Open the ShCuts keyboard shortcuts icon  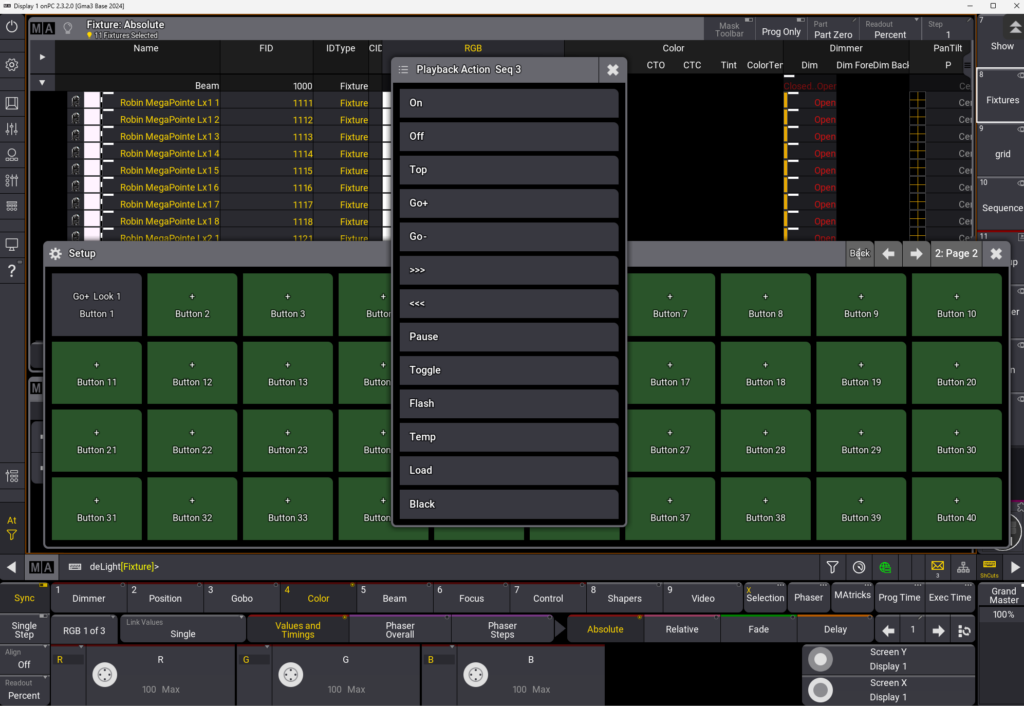pos(989,567)
